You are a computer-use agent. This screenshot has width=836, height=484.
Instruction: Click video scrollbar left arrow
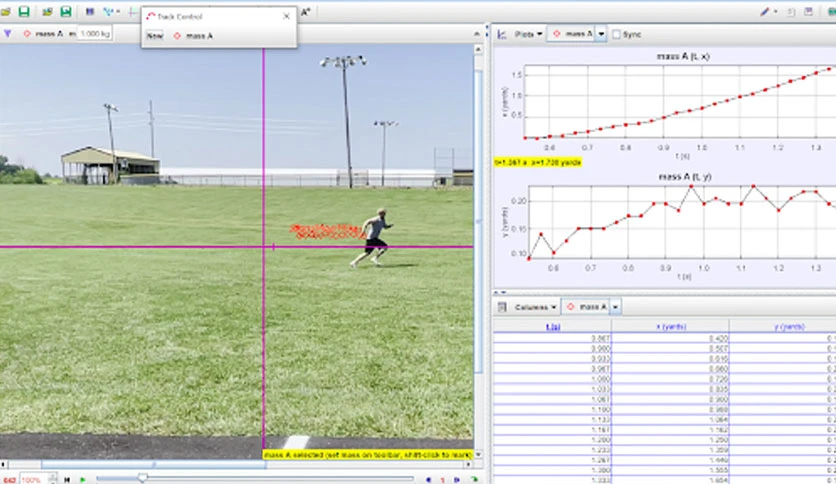pos(4,465)
